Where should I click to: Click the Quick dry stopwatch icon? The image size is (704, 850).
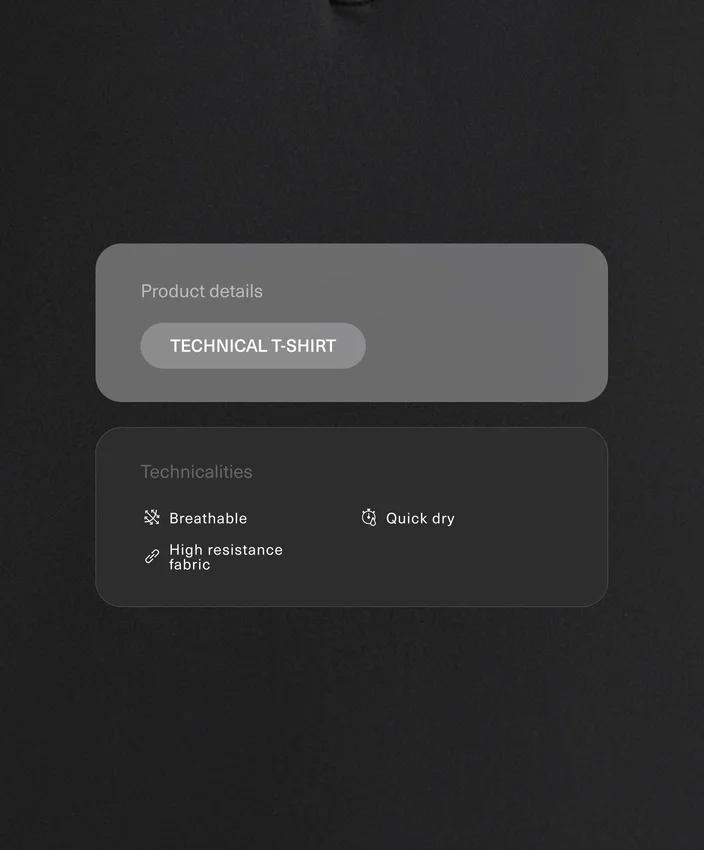coord(369,518)
